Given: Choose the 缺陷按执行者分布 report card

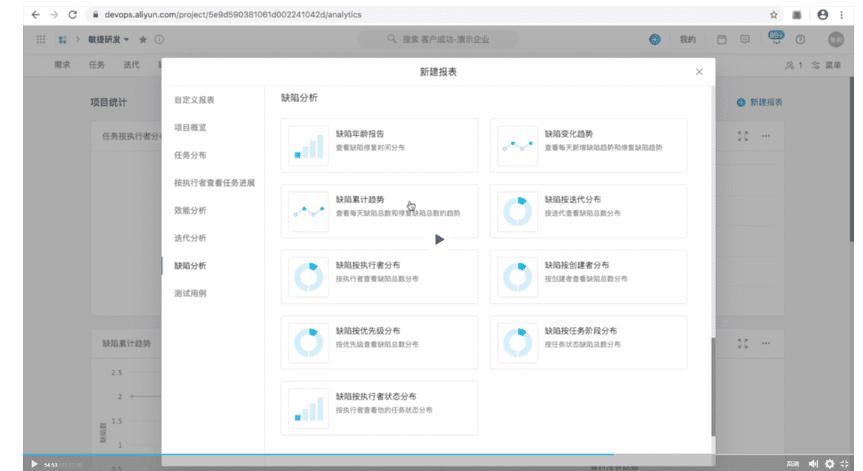Looking at the screenshot, I should [x=379, y=276].
